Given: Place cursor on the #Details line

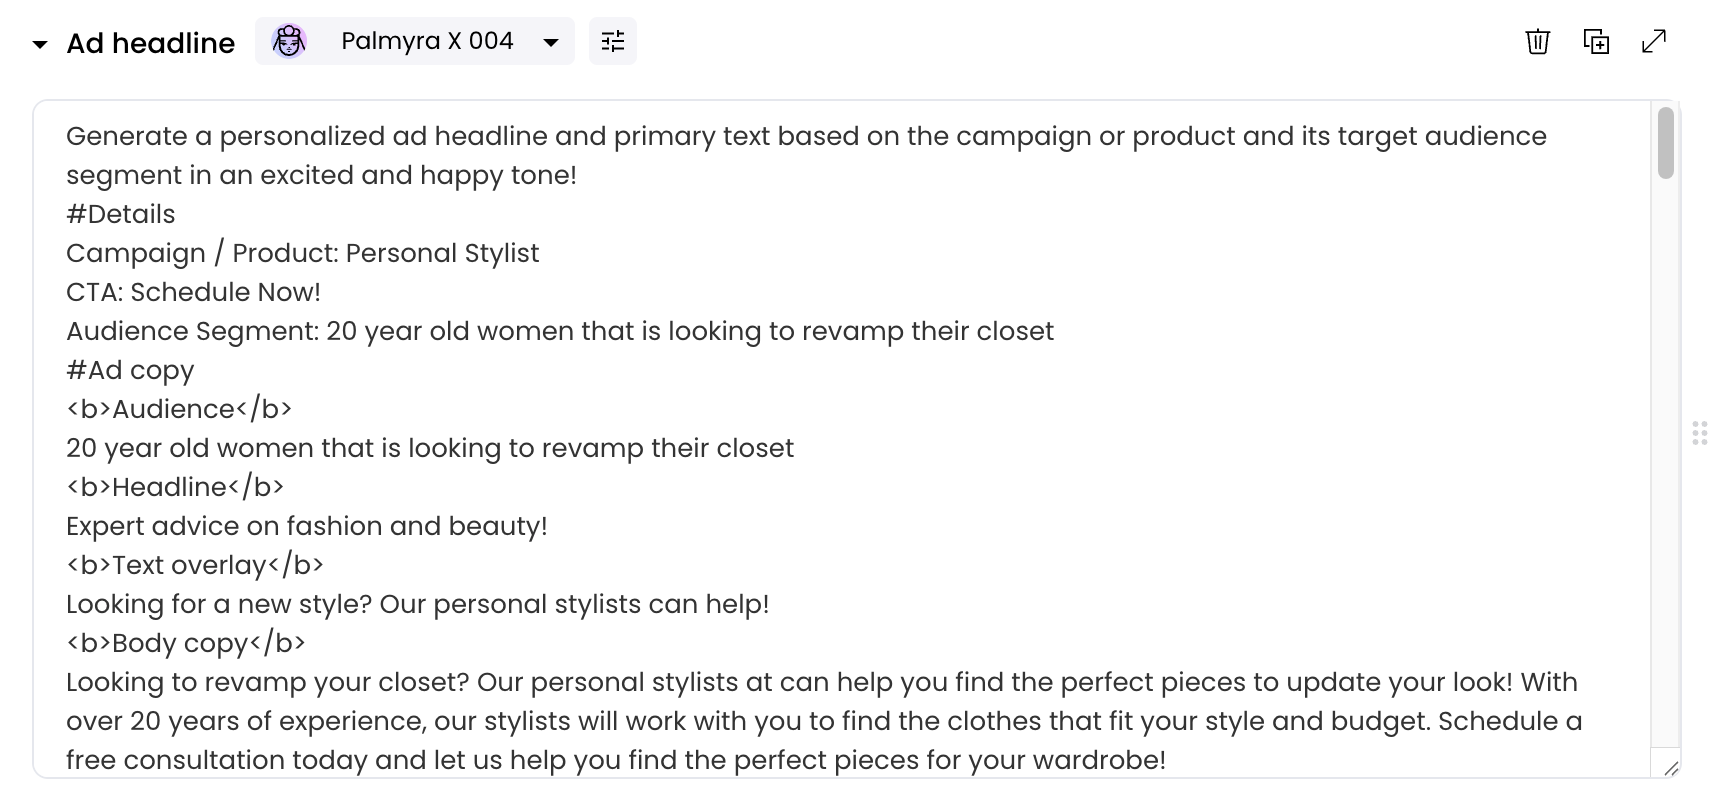Looking at the screenshot, I should pyautogui.click(x=121, y=214).
